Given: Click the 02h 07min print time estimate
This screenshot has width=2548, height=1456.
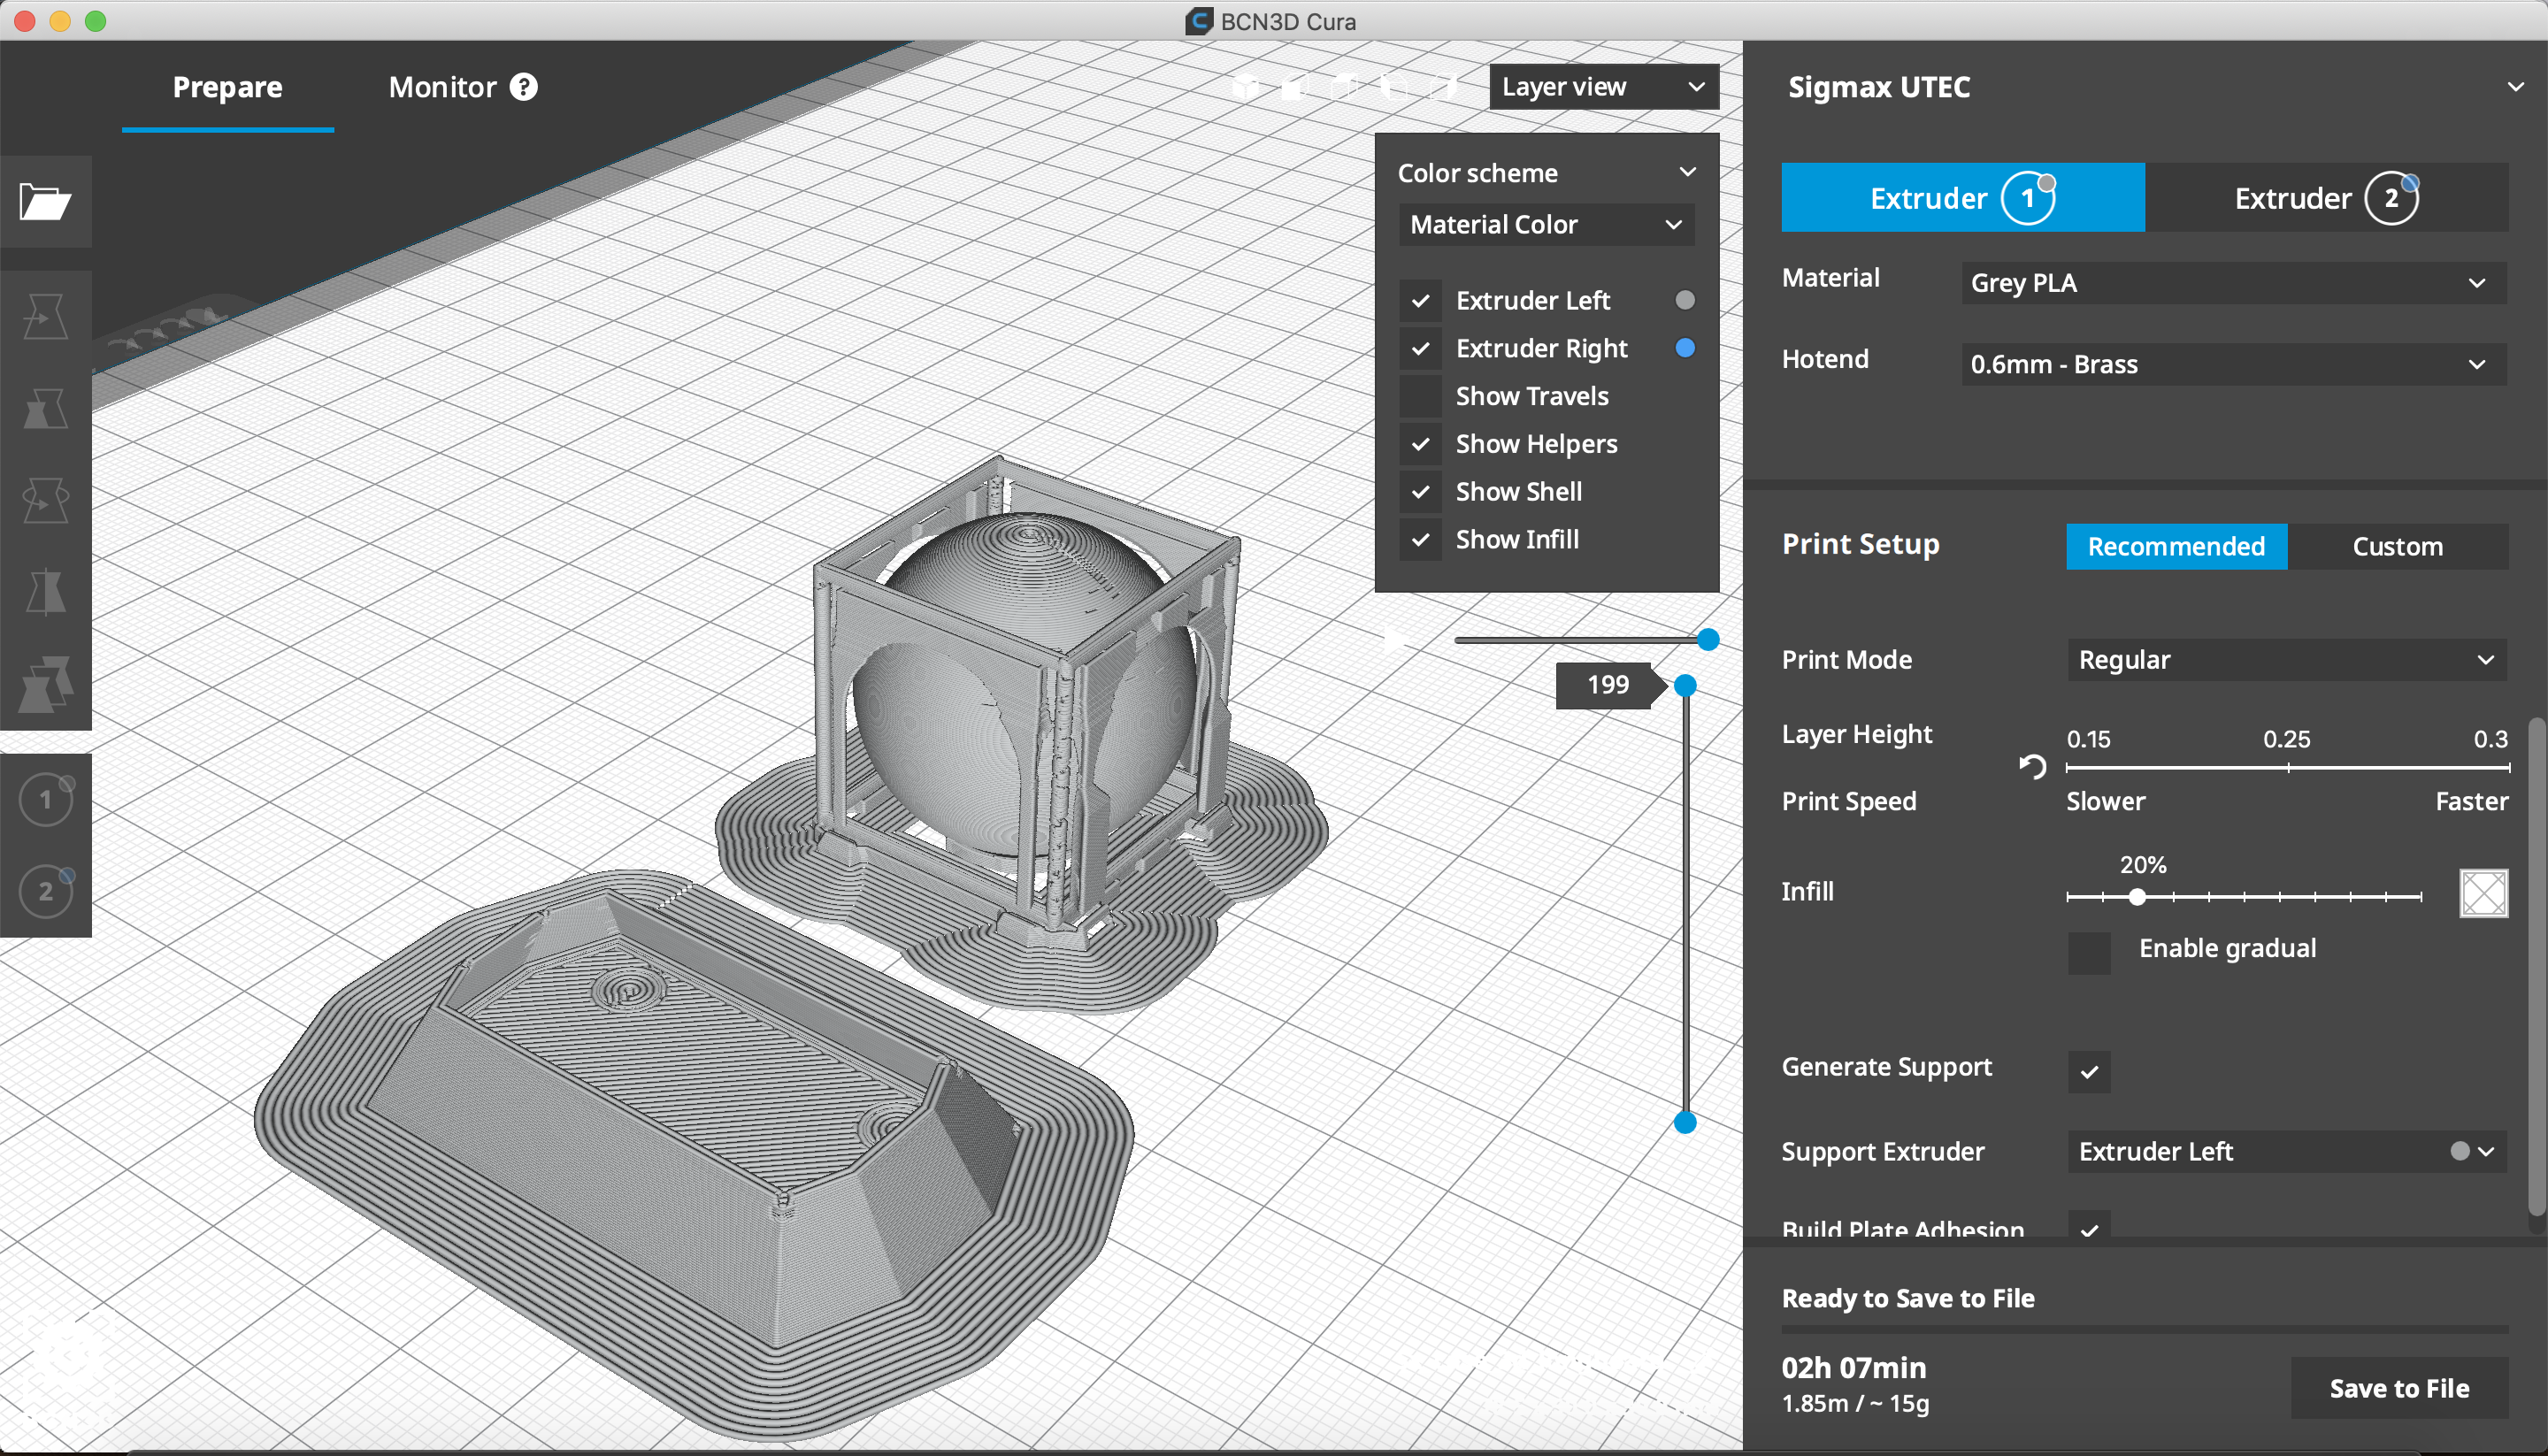Looking at the screenshot, I should click(1853, 1367).
